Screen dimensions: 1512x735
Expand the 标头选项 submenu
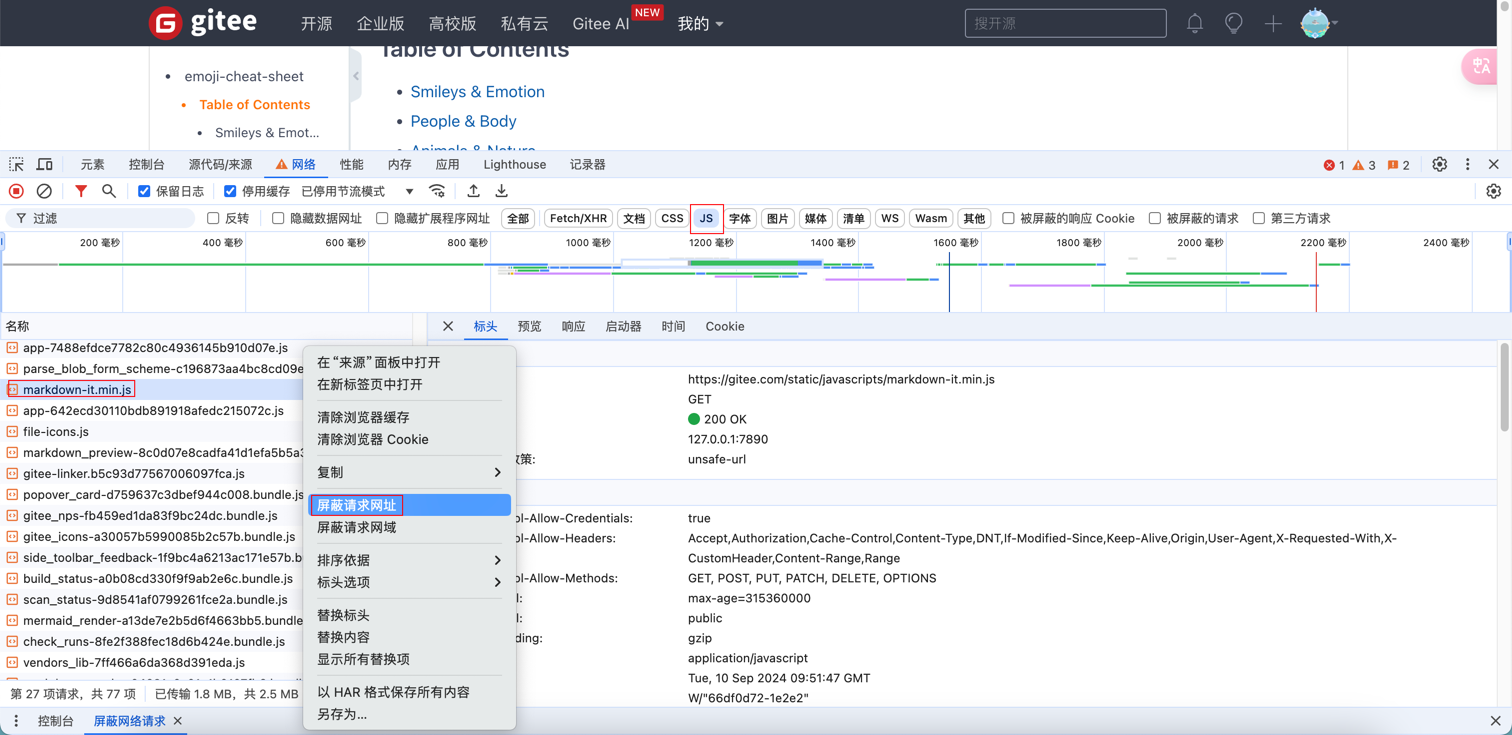point(409,582)
